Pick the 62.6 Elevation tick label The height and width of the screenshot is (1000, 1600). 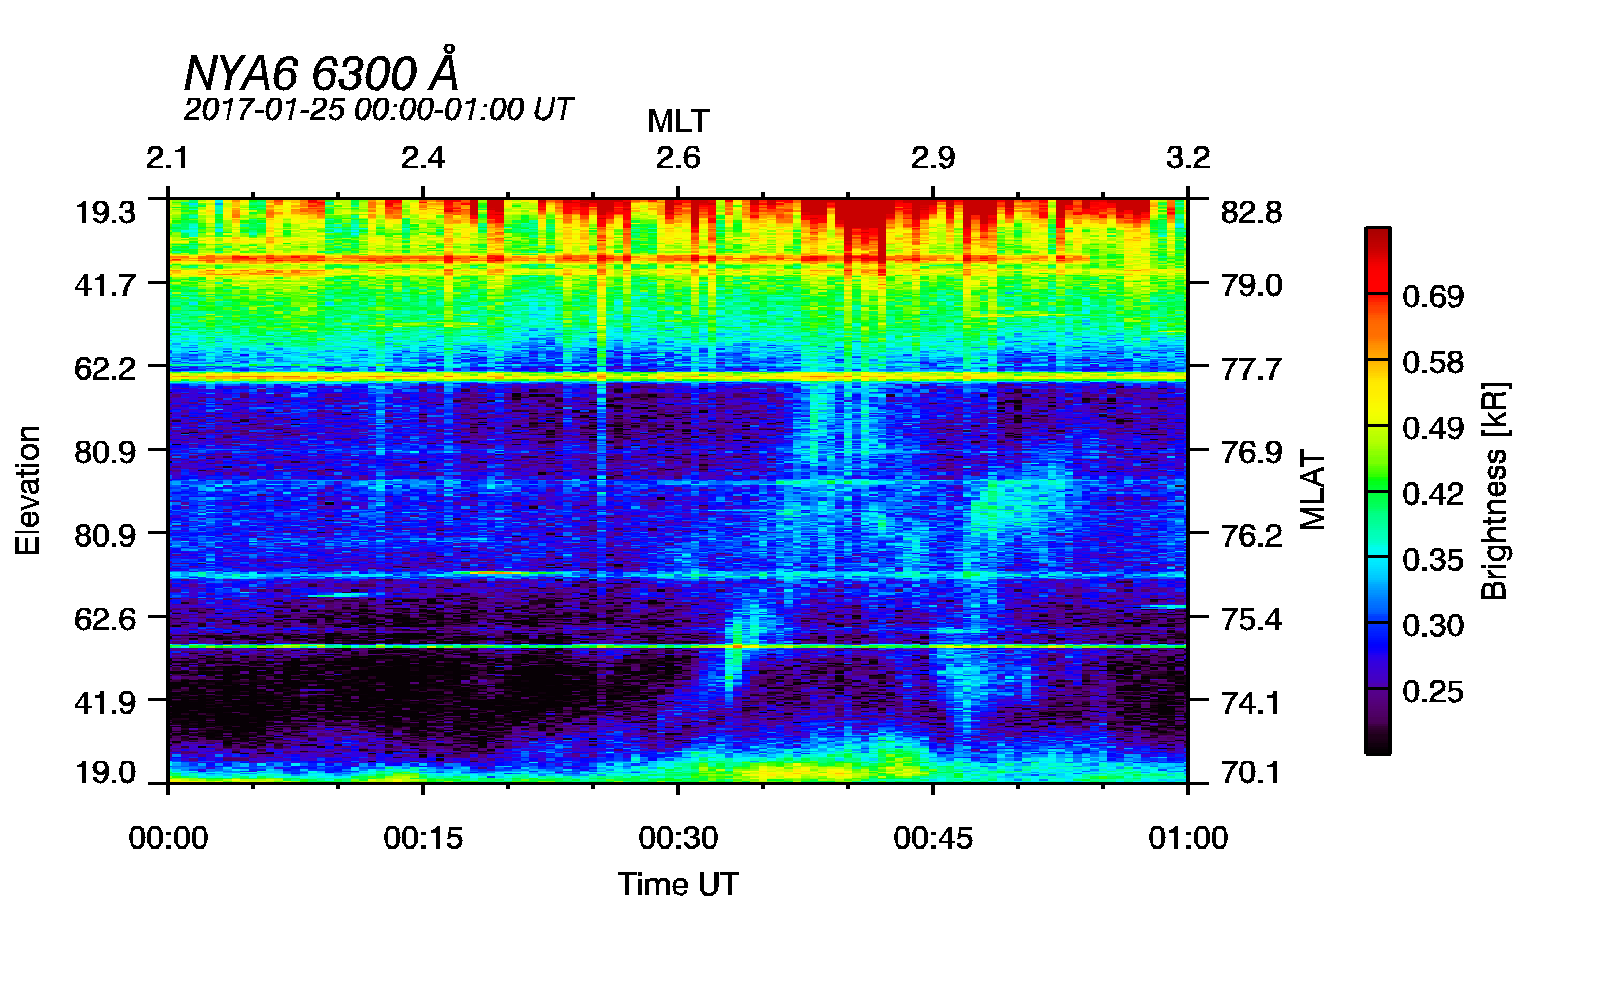pyautogui.click(x=105, y=619)
